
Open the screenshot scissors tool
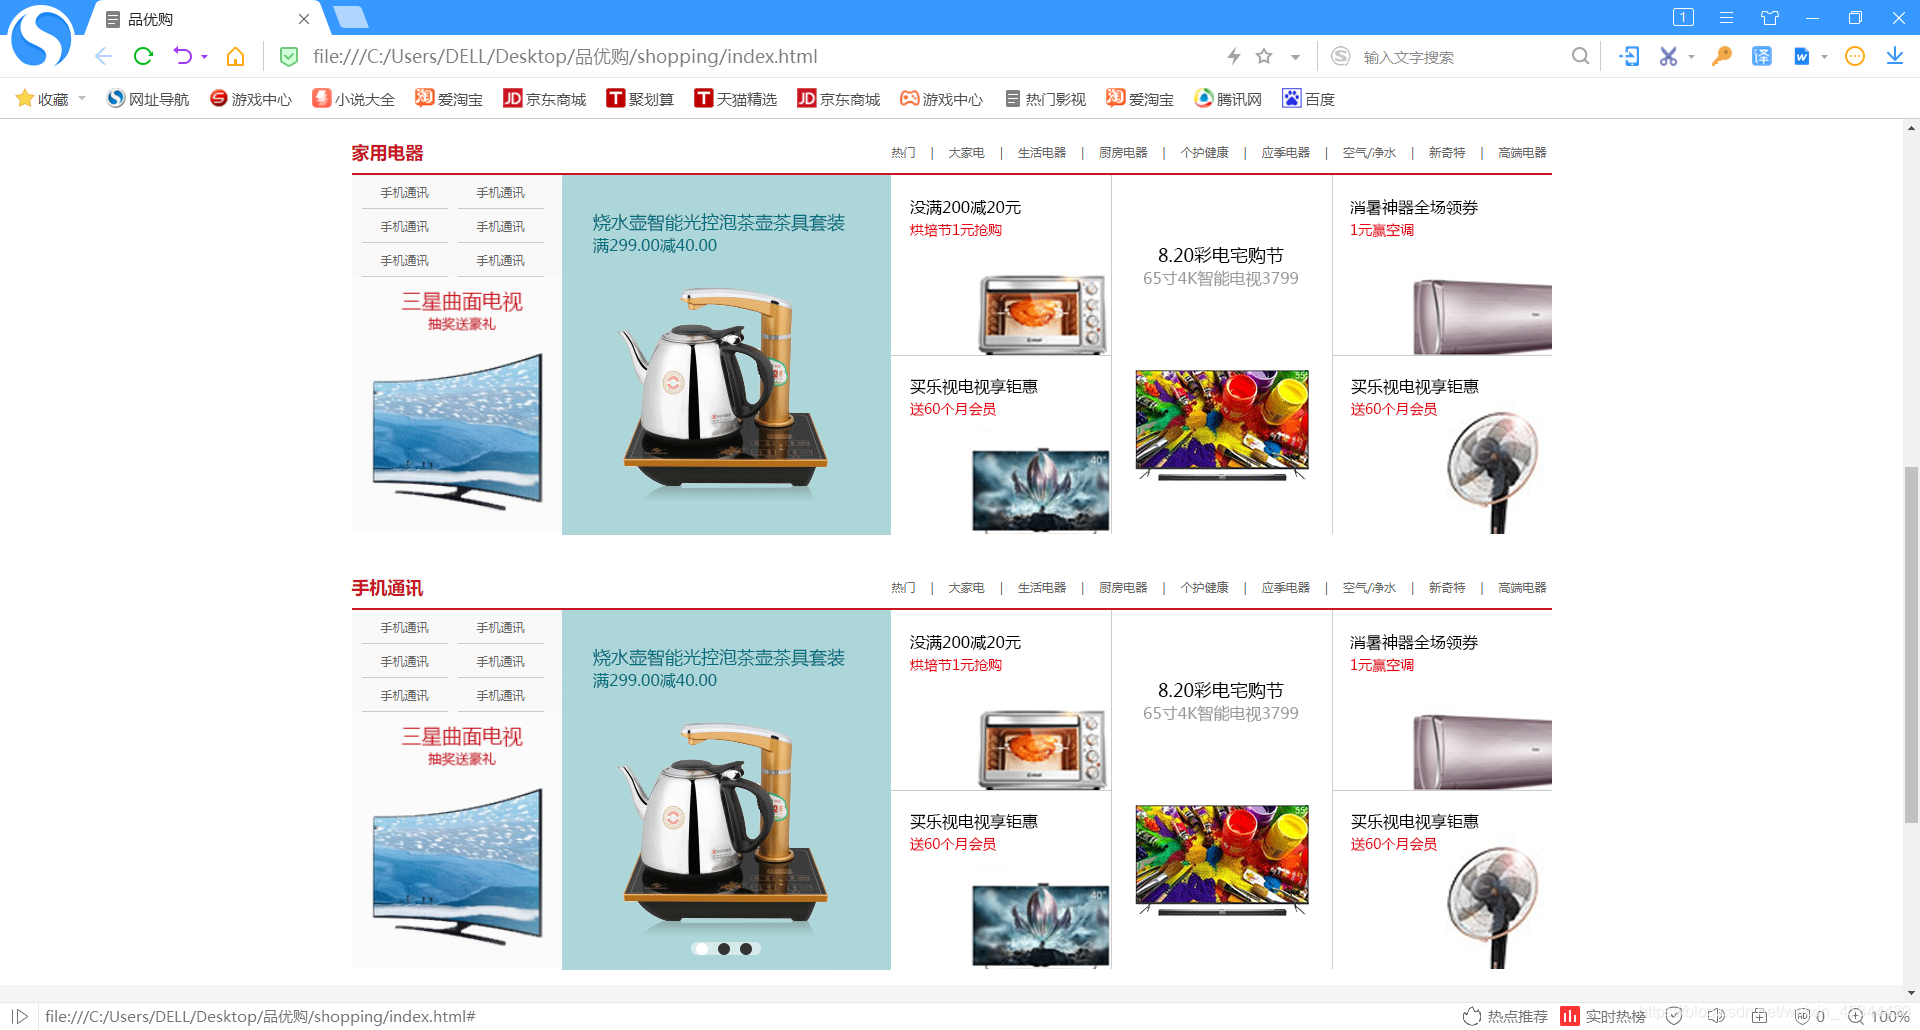pos(1668,56)
